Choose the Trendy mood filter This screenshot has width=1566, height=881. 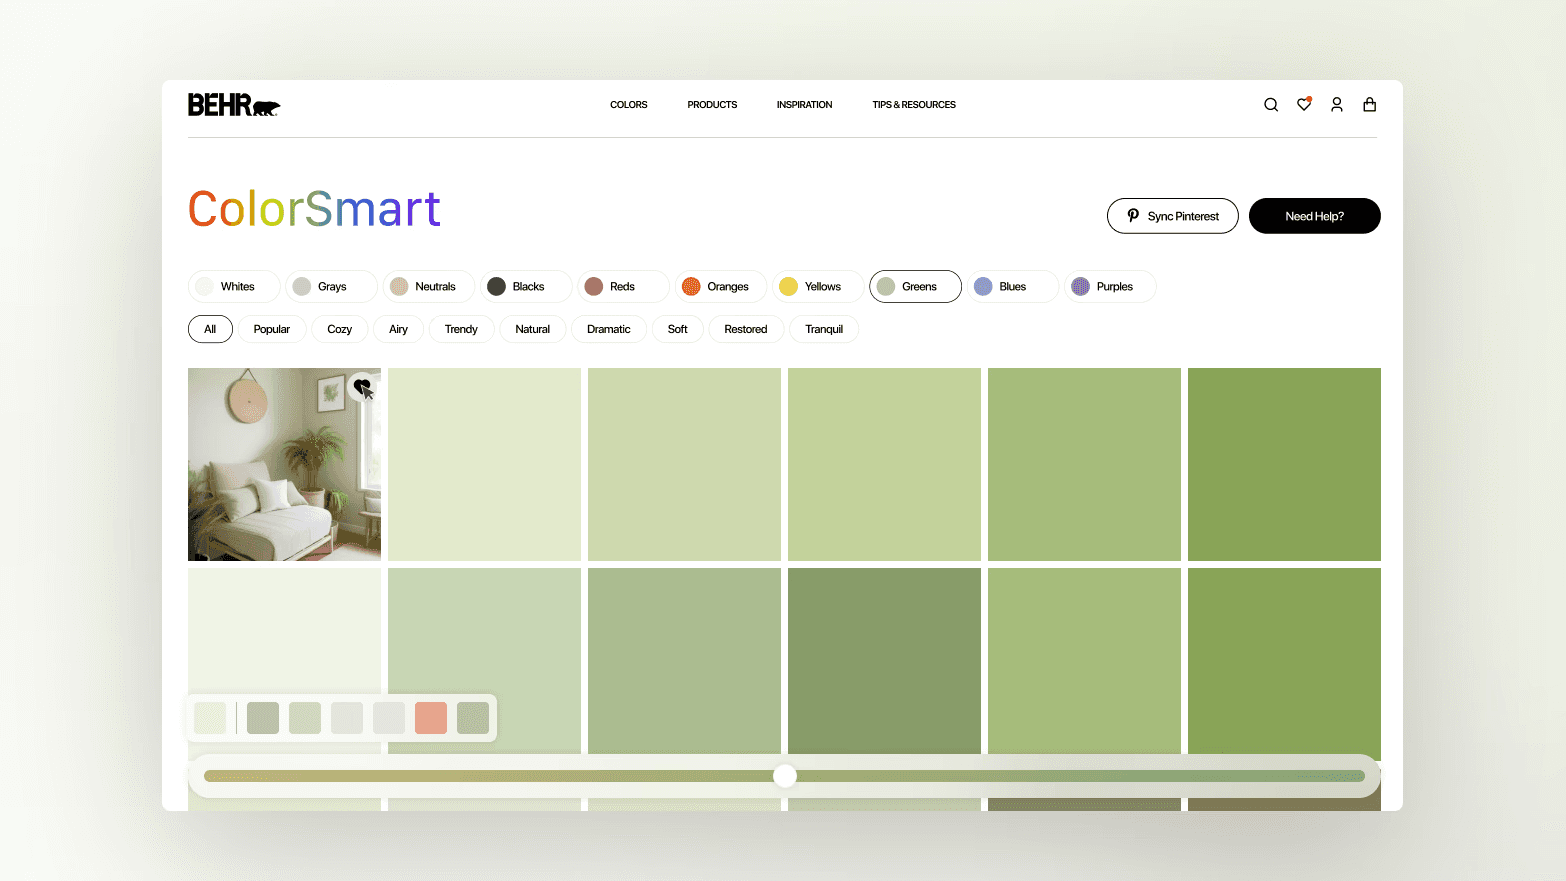(461, 329)
